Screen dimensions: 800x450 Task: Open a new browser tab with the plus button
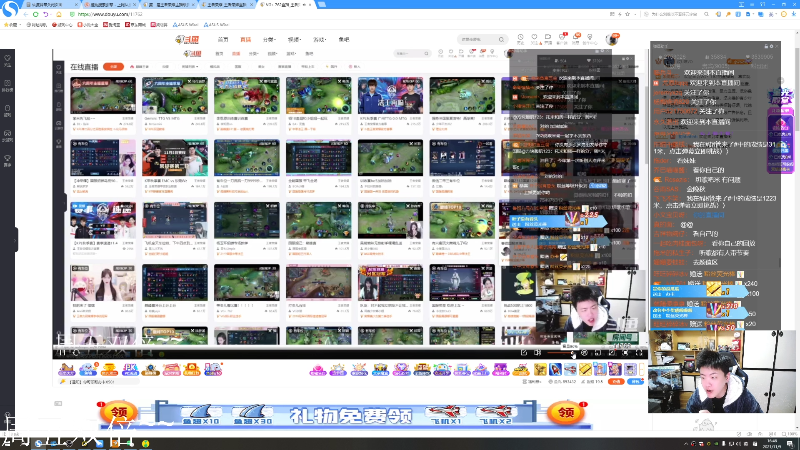click(322, 5)
